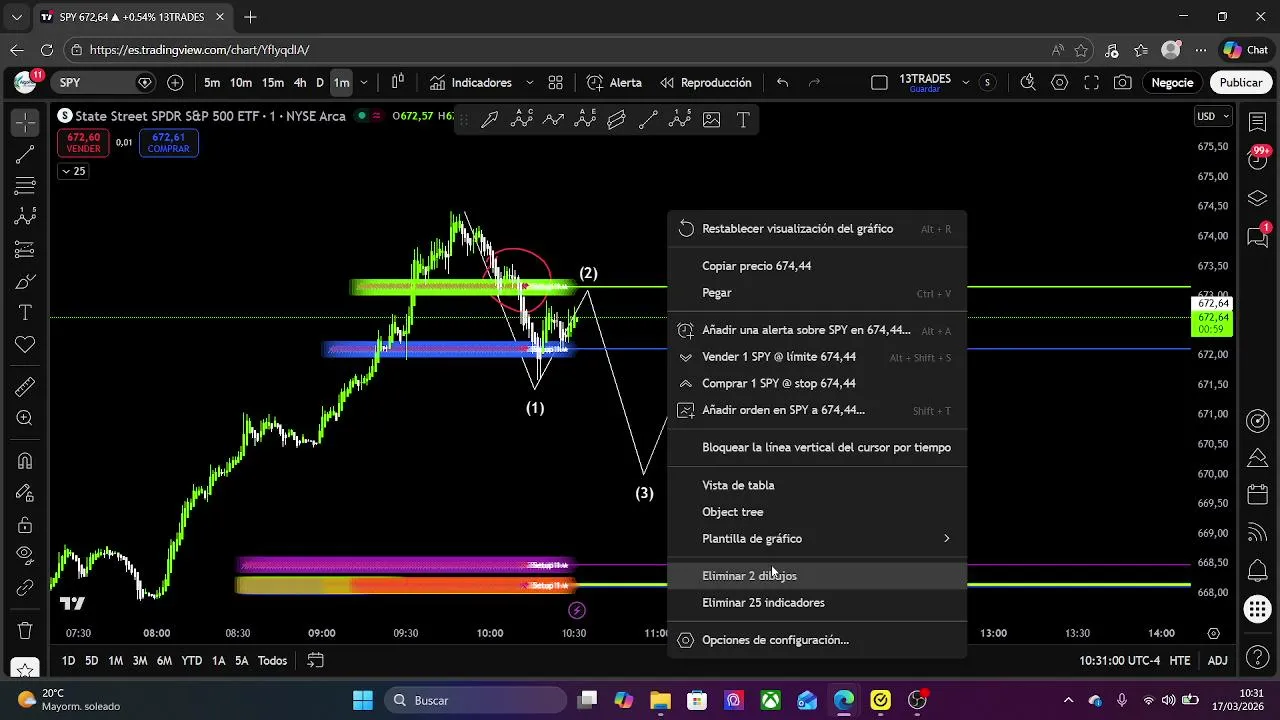Expand the Indicadores favorites dropdown arrow
This screenshot has width=1280, height=720.
point(529,83)
